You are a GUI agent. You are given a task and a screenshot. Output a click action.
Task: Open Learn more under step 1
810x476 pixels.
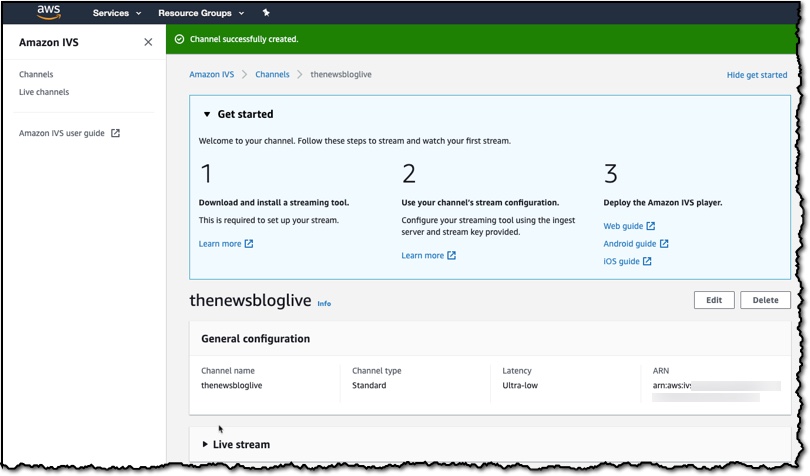[x=220, y=243]
